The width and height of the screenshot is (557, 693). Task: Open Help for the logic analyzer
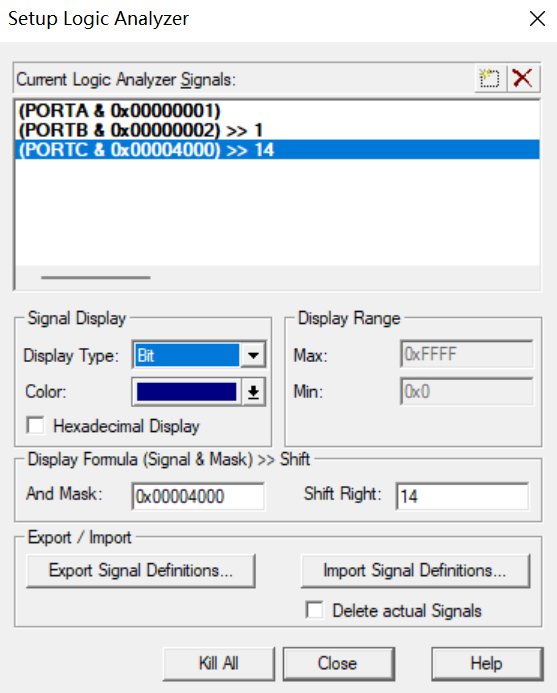(487, 663)
